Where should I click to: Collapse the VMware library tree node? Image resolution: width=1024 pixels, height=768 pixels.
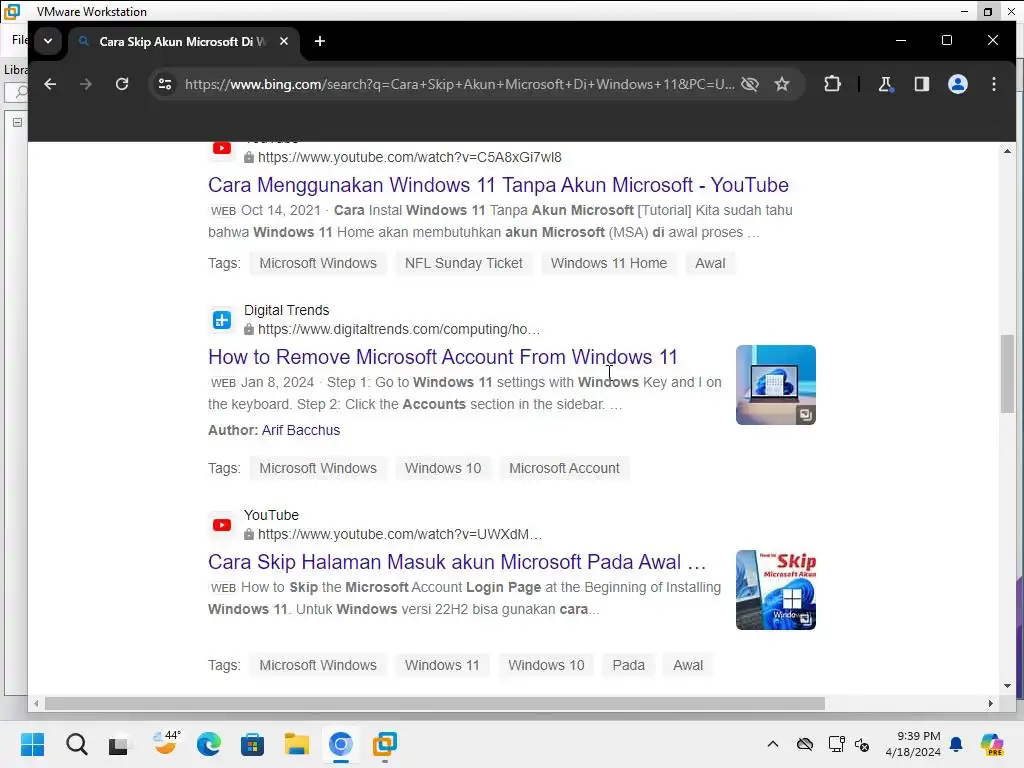point(18,122)
